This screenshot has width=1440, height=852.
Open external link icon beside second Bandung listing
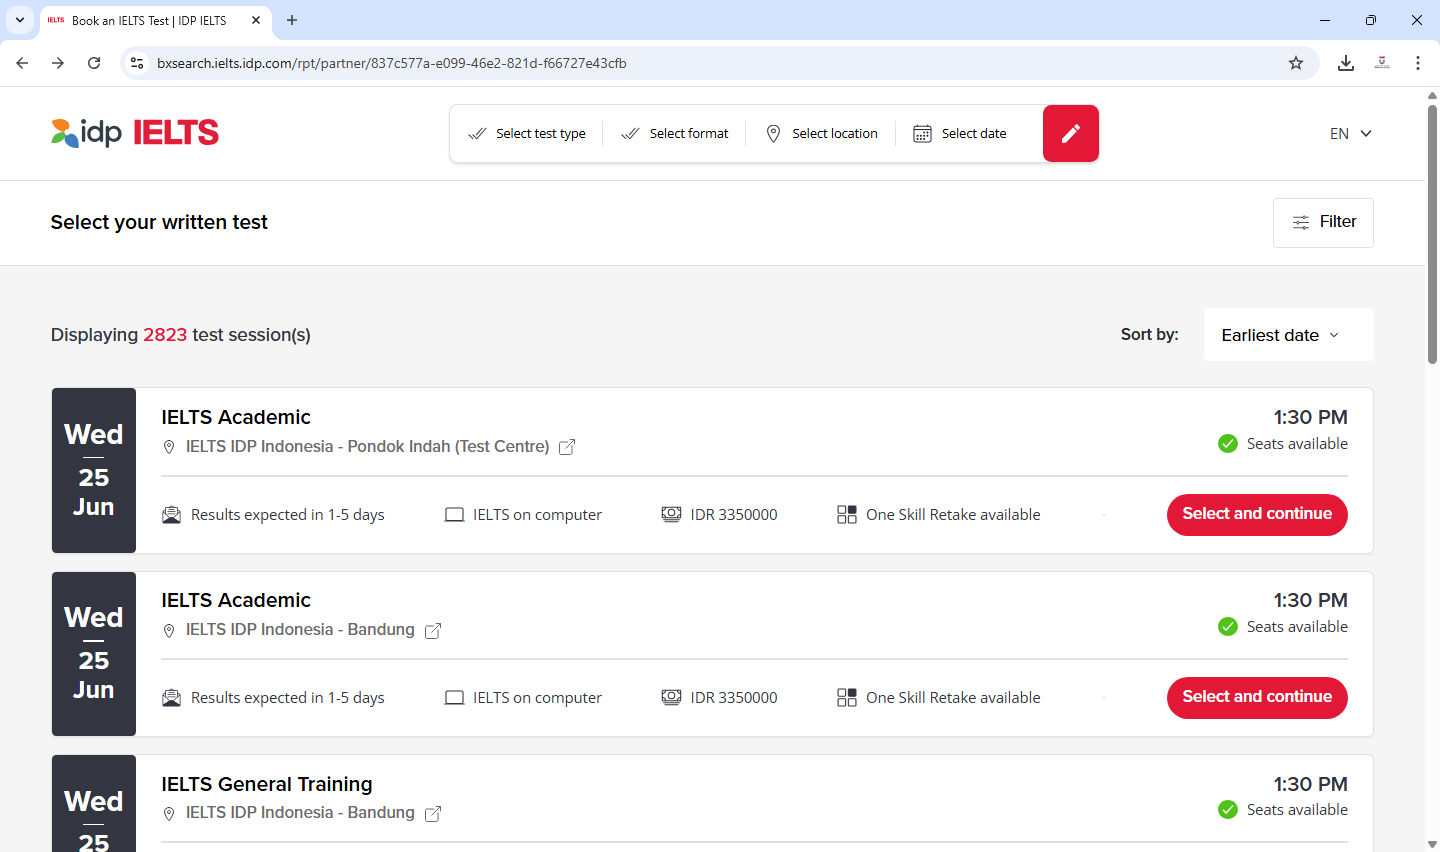[x=433, y=814]
